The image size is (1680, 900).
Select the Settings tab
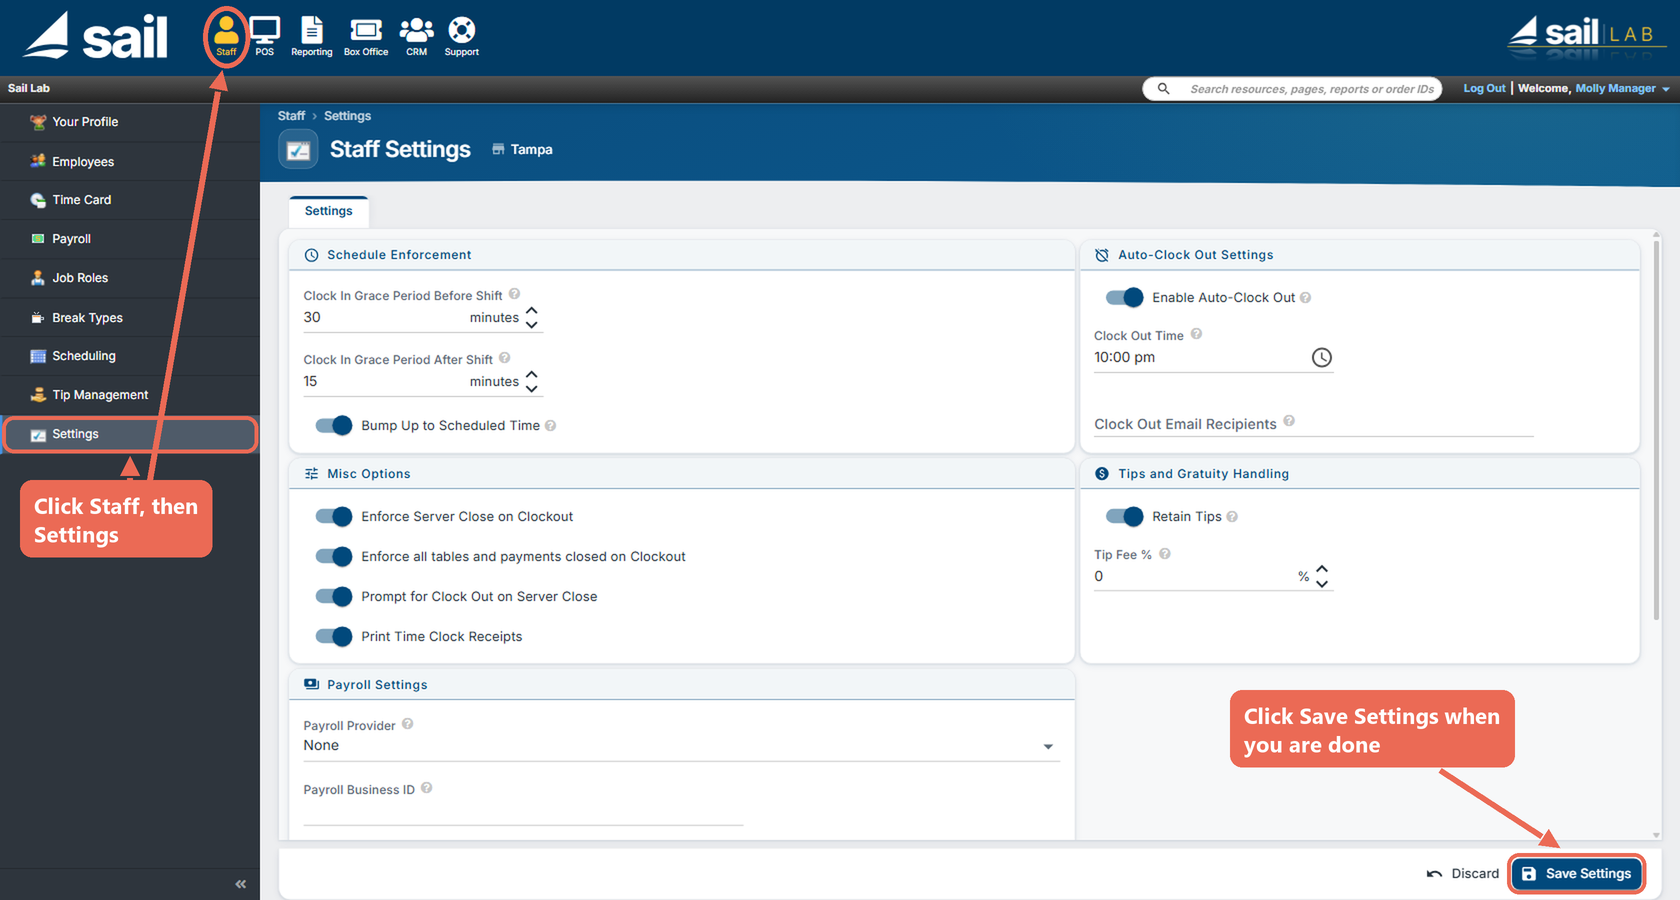(x=329, y=211)
